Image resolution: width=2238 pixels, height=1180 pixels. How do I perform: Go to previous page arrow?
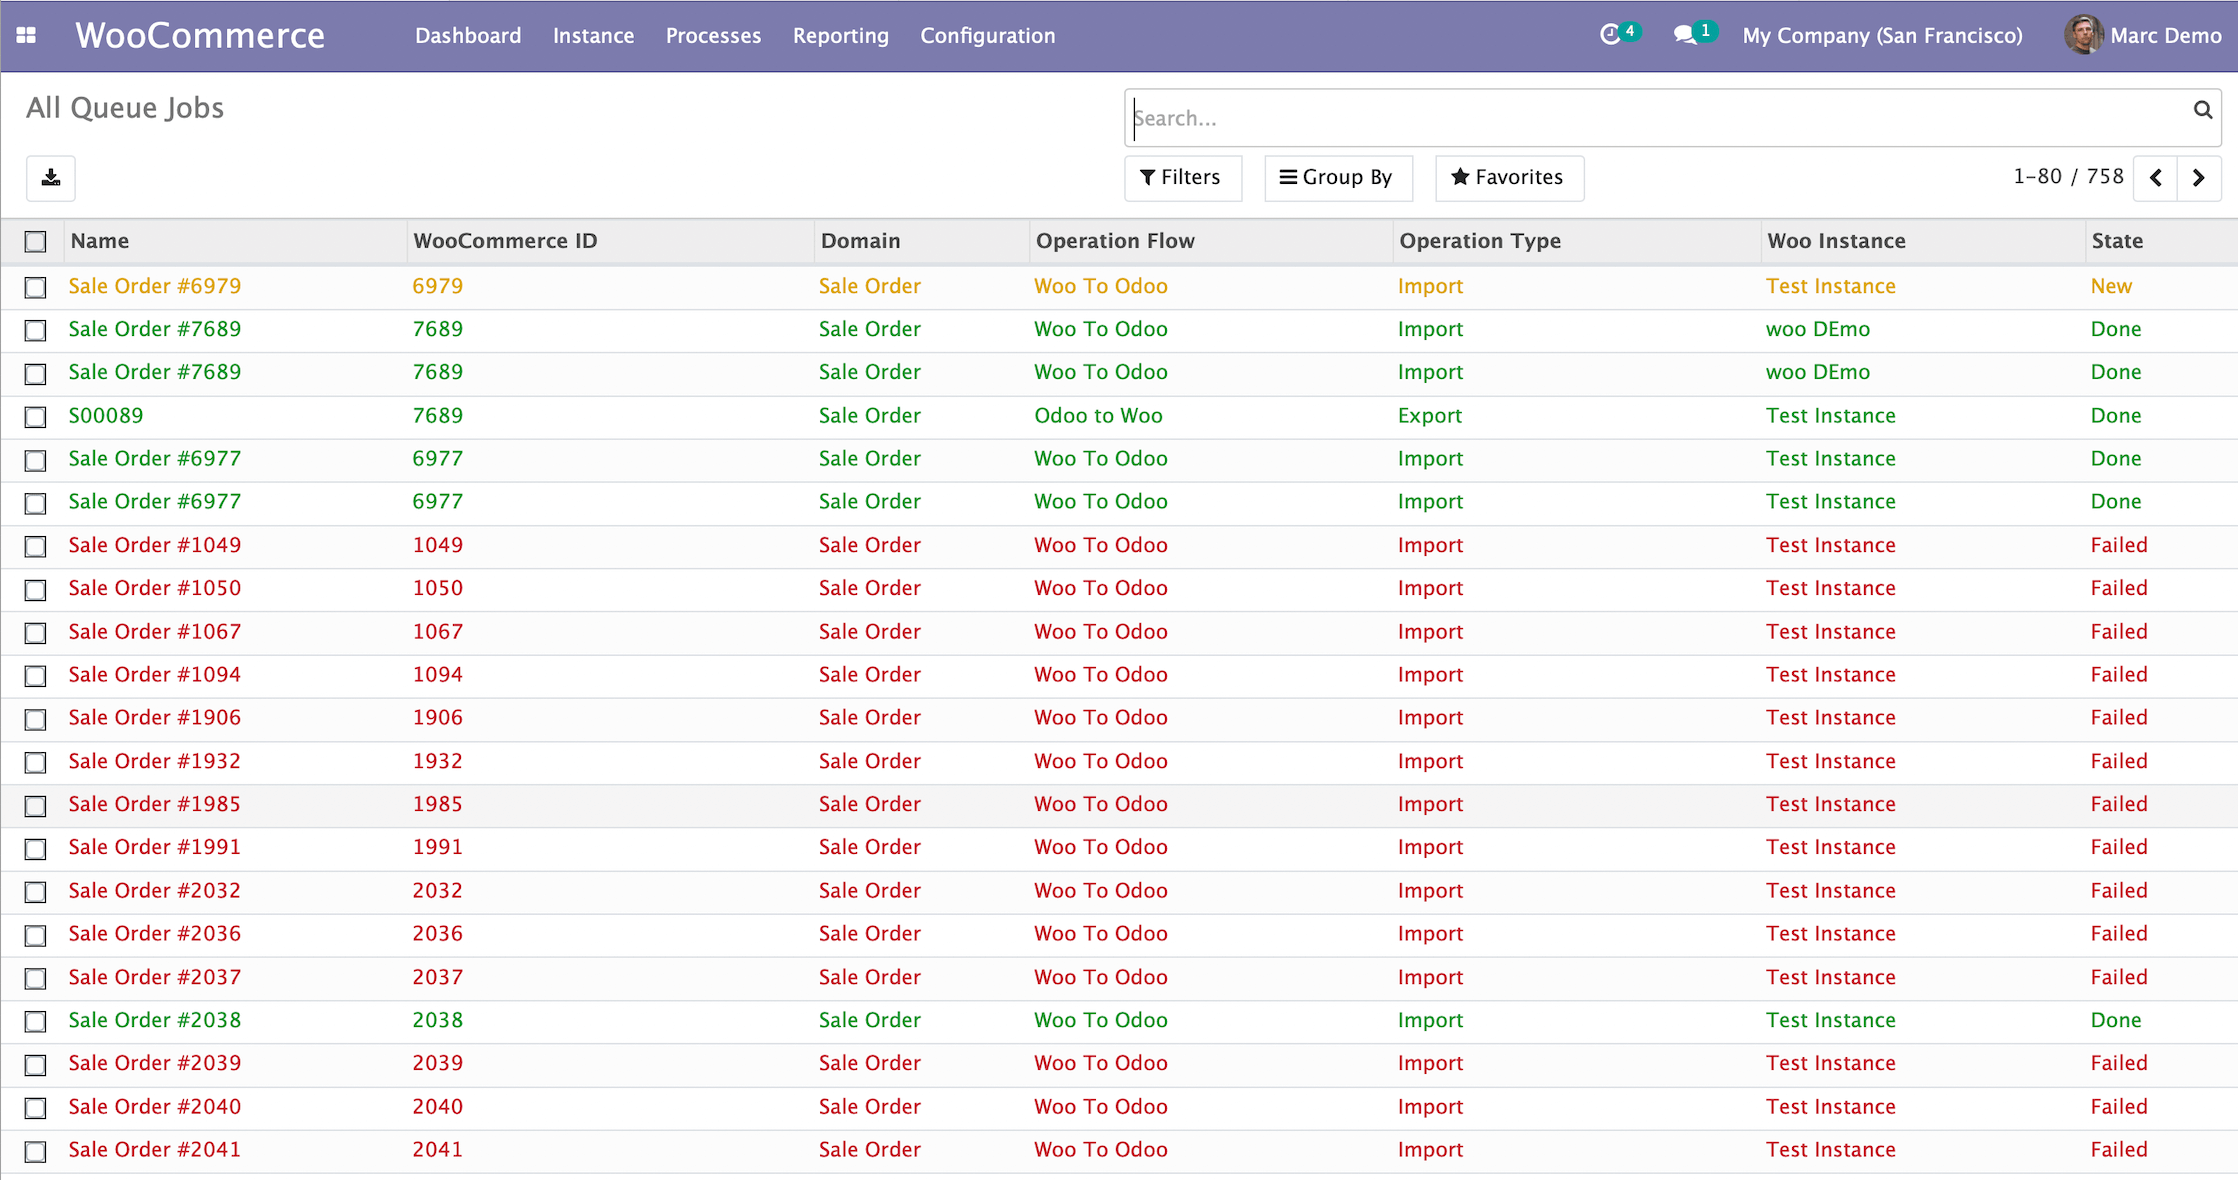click(x=2156, y=178)
